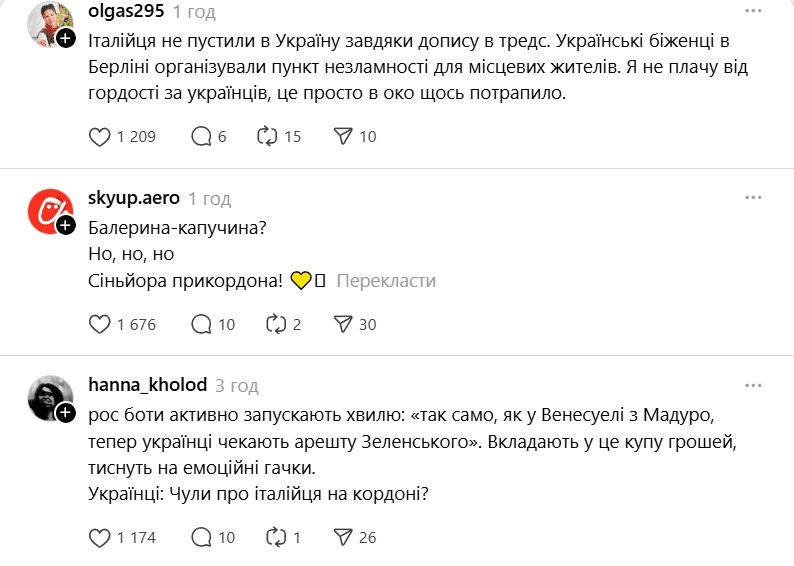The image size is (794, 566).
Task: Share the skyup.aero post
Action: point(343,324)
